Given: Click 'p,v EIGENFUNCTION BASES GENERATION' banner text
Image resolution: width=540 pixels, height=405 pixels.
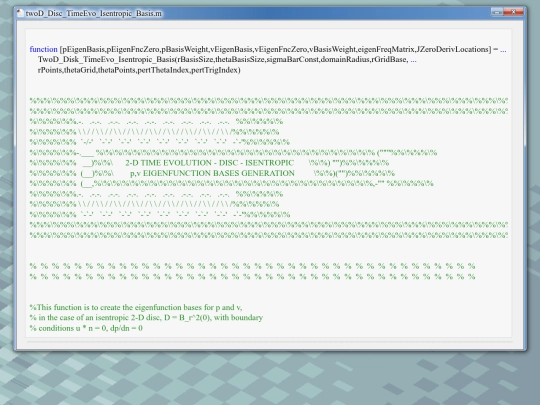Looking at the screenshot, I should click(212, 173).
